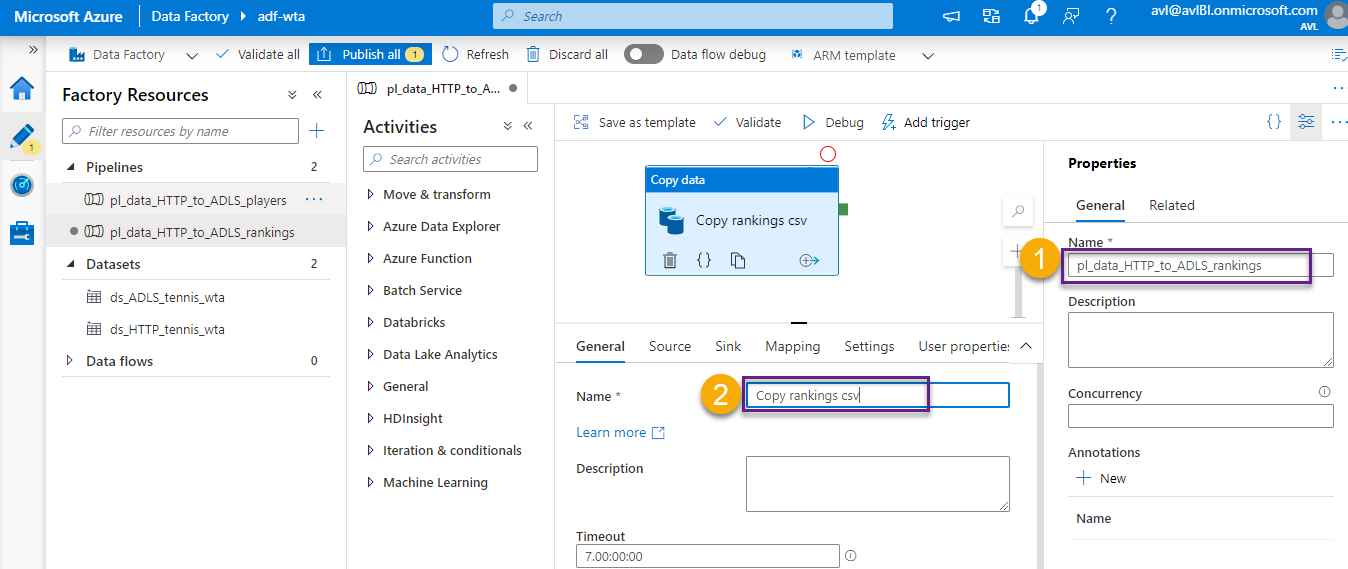
Task: Switch to the Sink tab
Action: [728, 346]
